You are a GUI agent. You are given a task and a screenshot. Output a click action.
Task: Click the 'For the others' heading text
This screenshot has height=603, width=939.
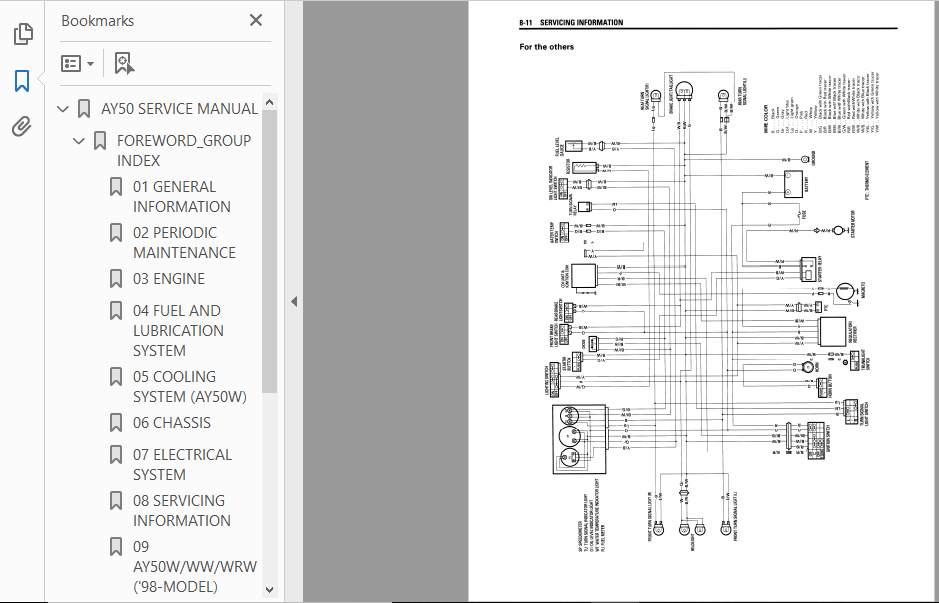pos(546,47)
